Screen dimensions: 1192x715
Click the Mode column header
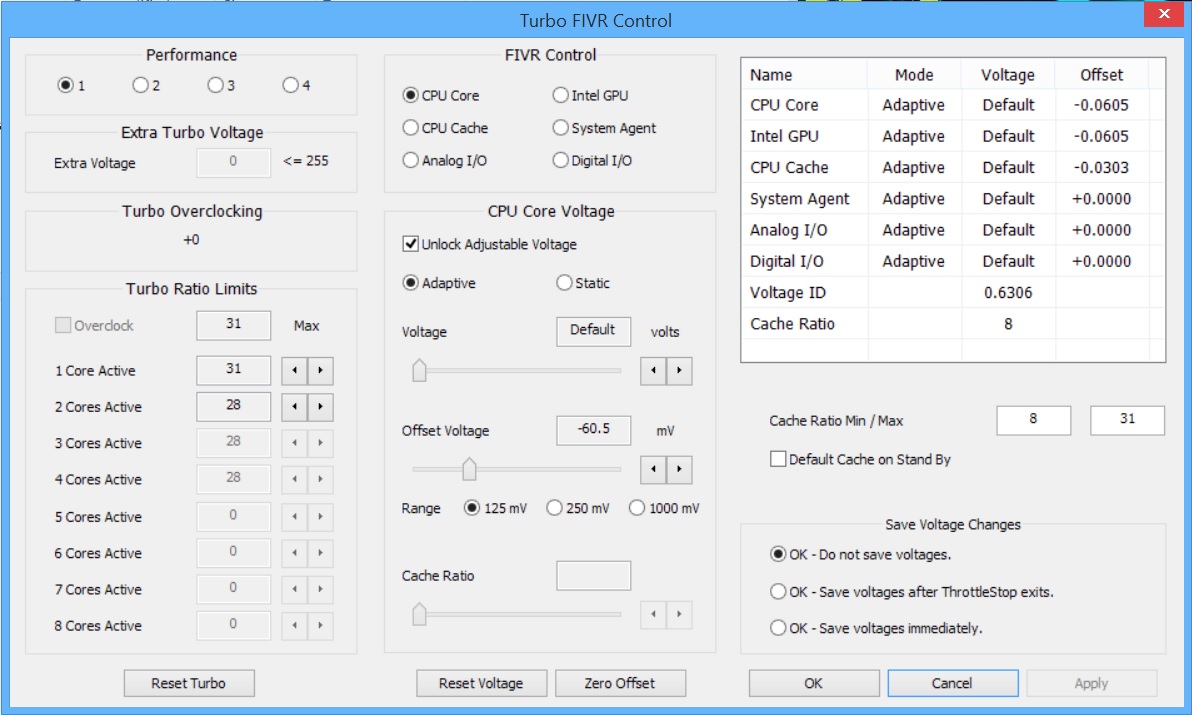click(914, 74)
